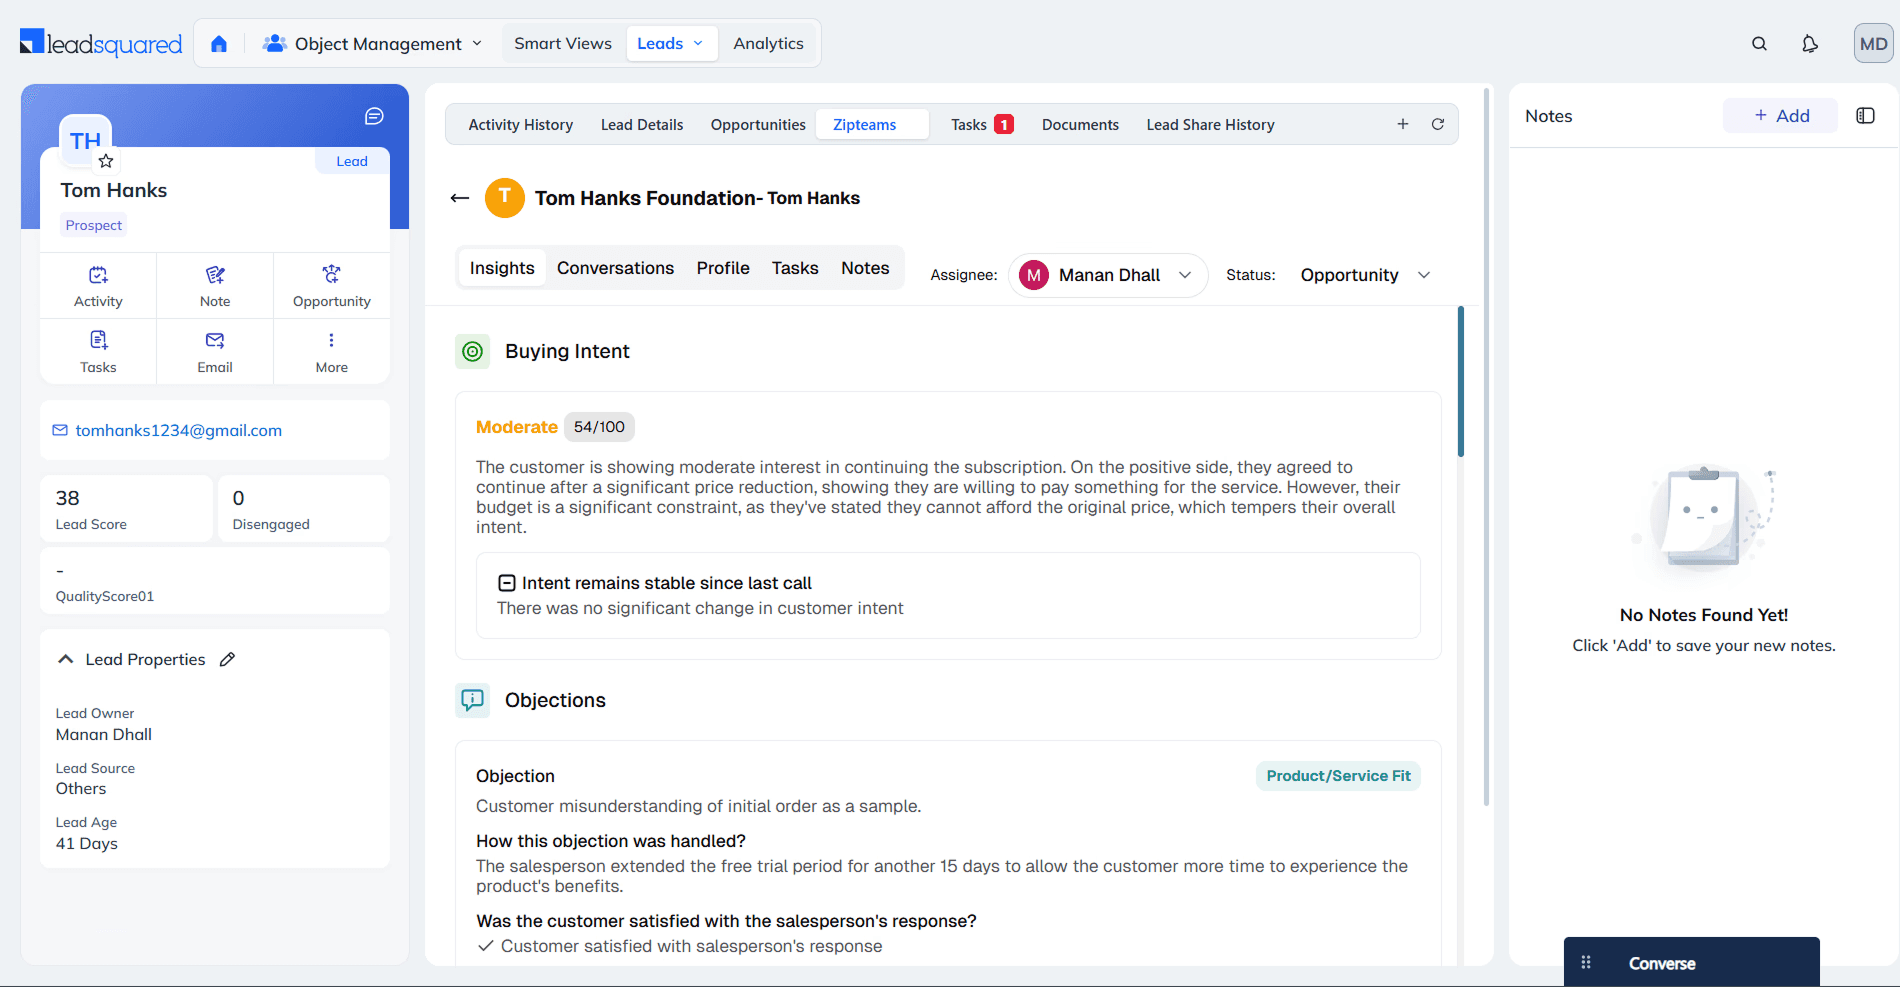This screenshot has width=1900, height=987.
Task: Open the Zipteams Notes sub-tab
Action: pos(865,268)
